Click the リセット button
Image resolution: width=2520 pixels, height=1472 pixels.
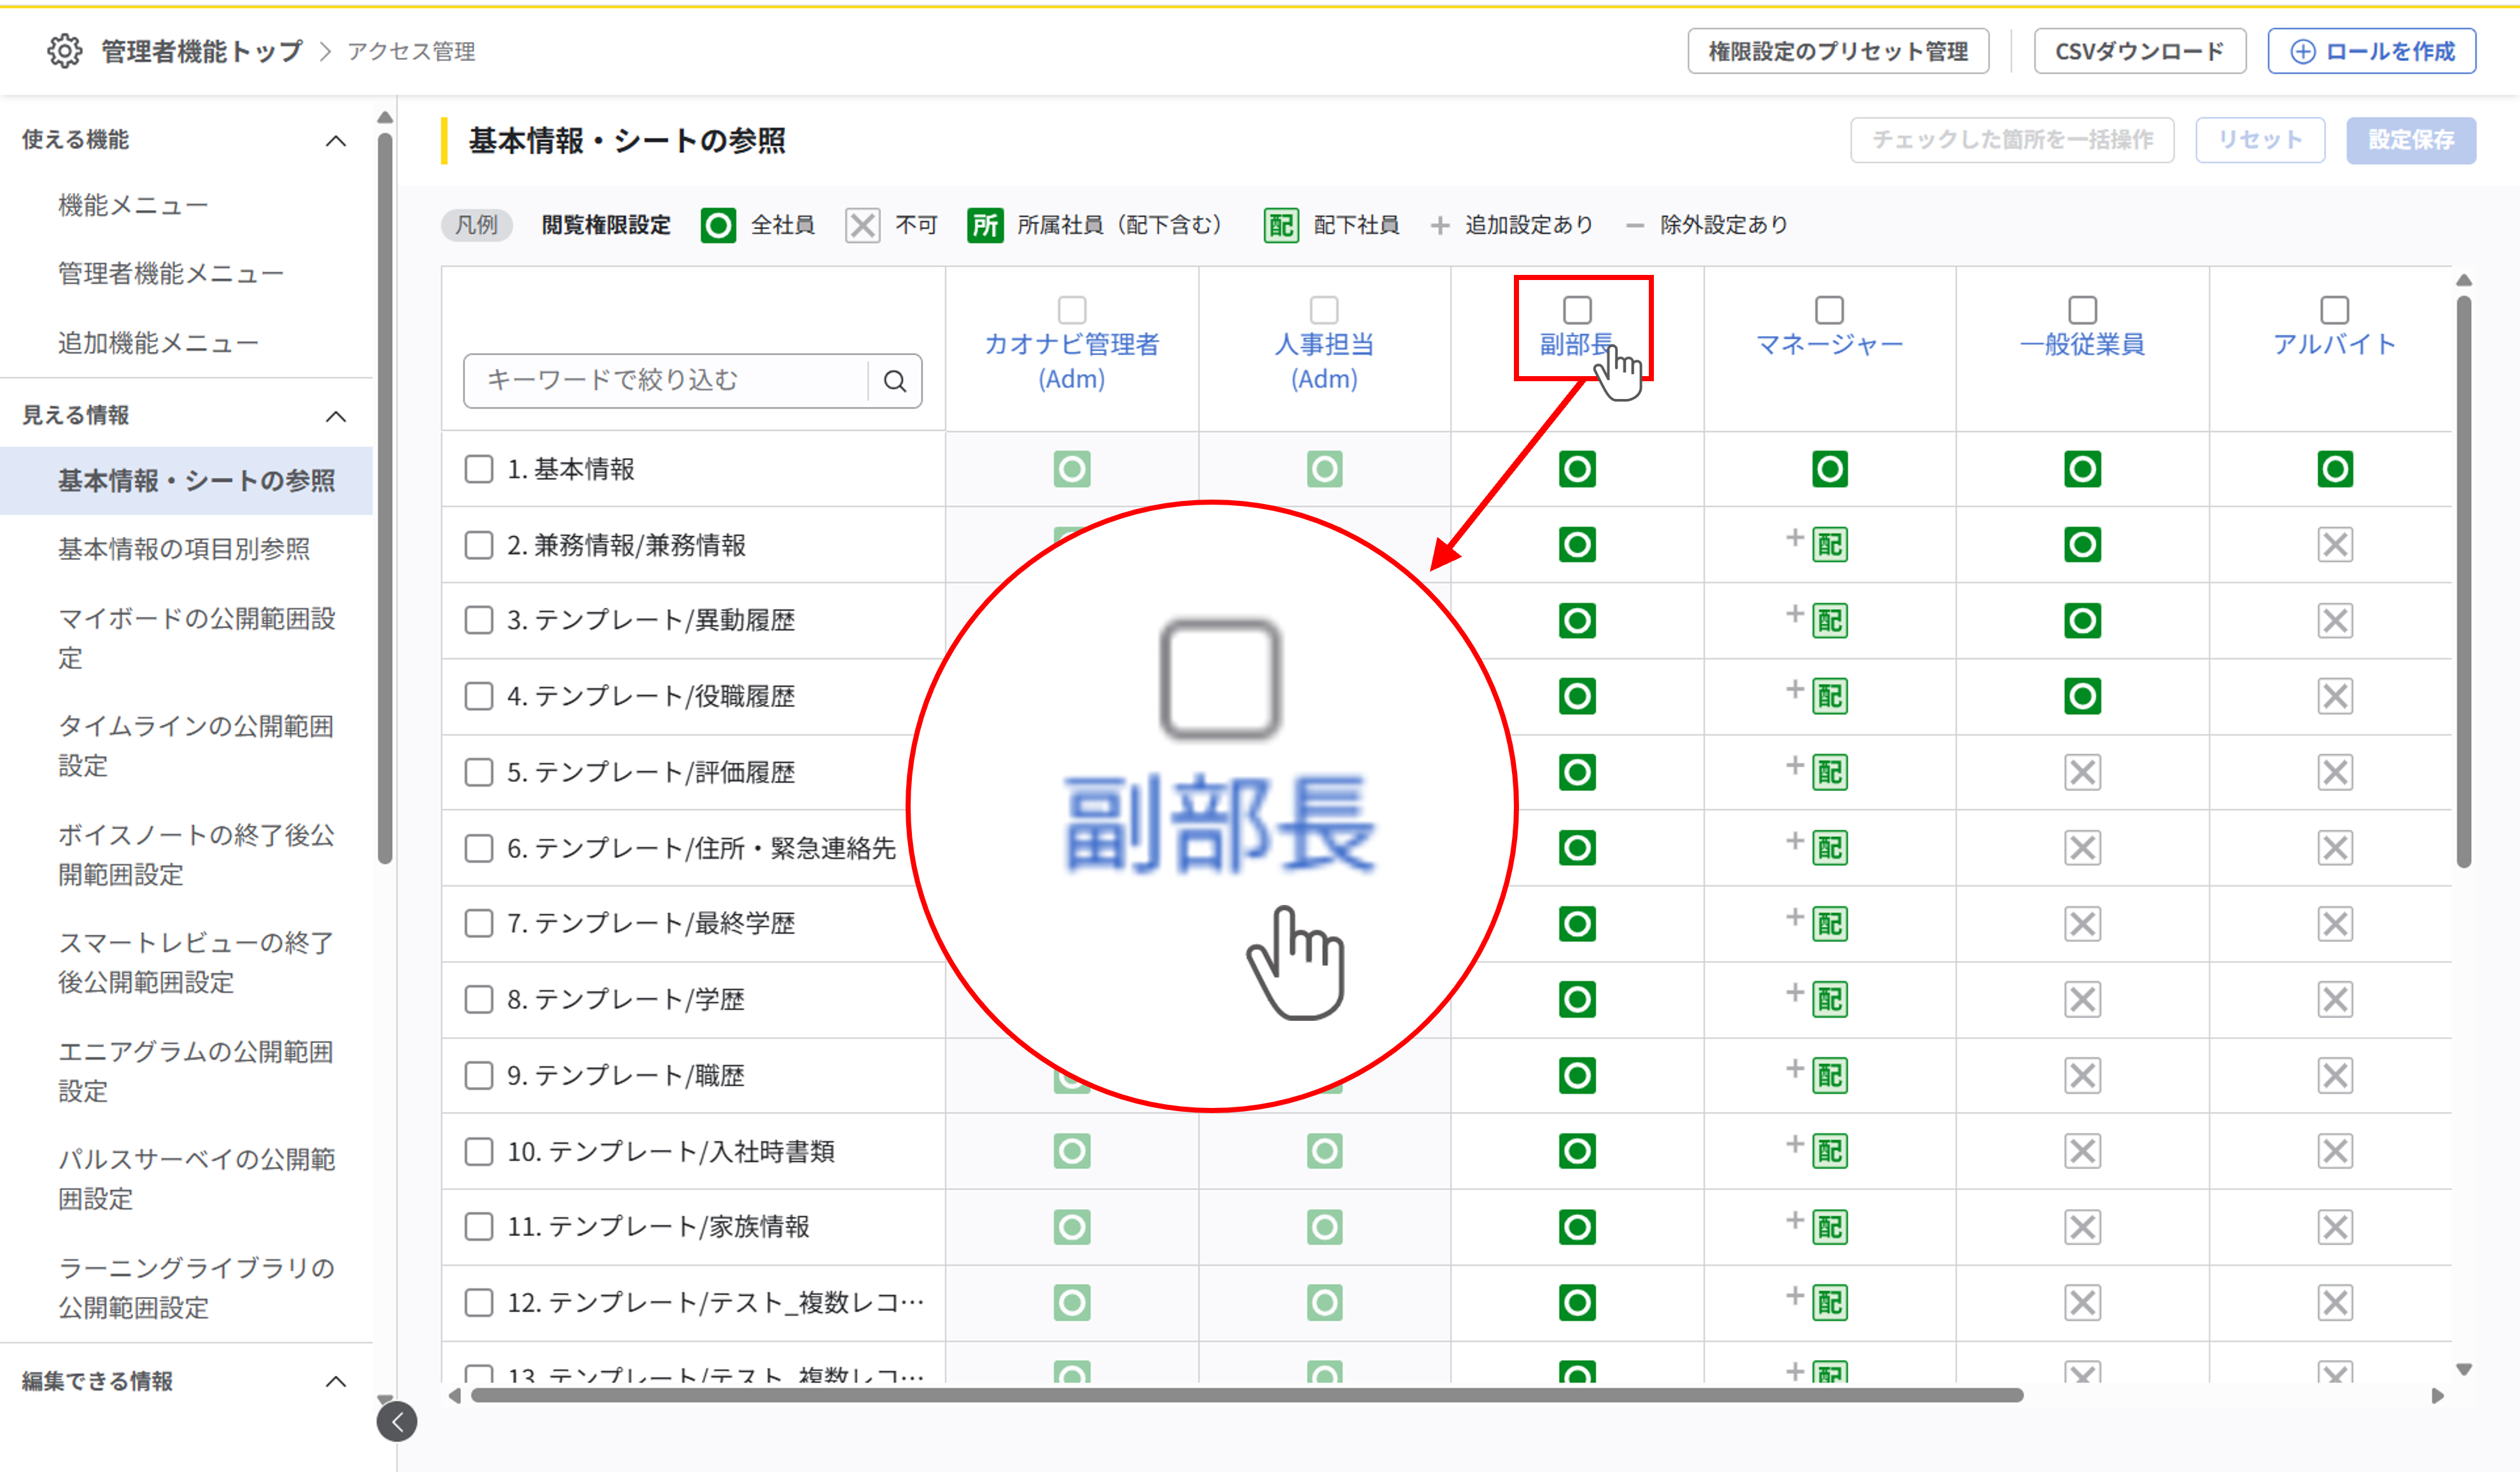pyautogui.click(x=2260, y=140)
